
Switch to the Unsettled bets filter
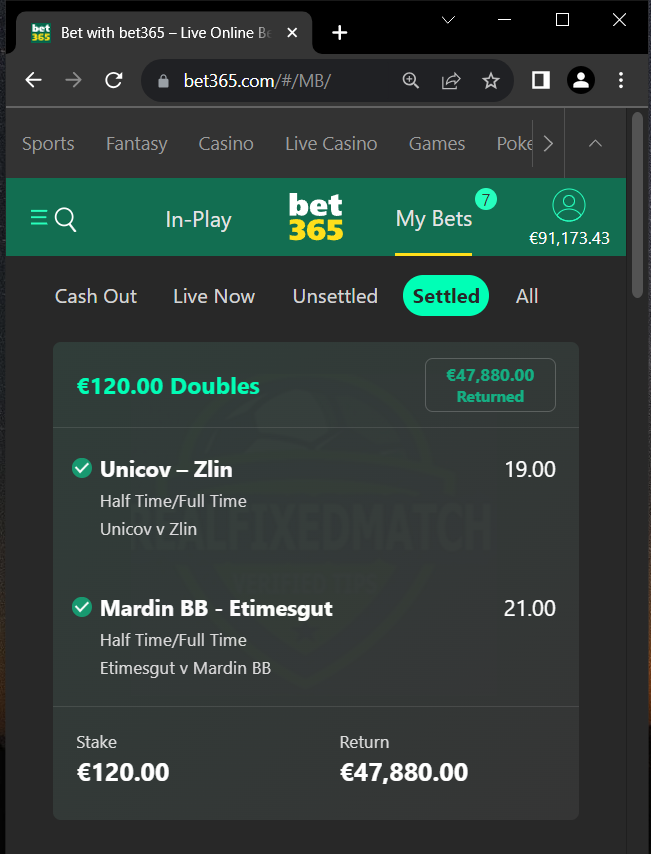pyautogui.click(x=335, y=296)
